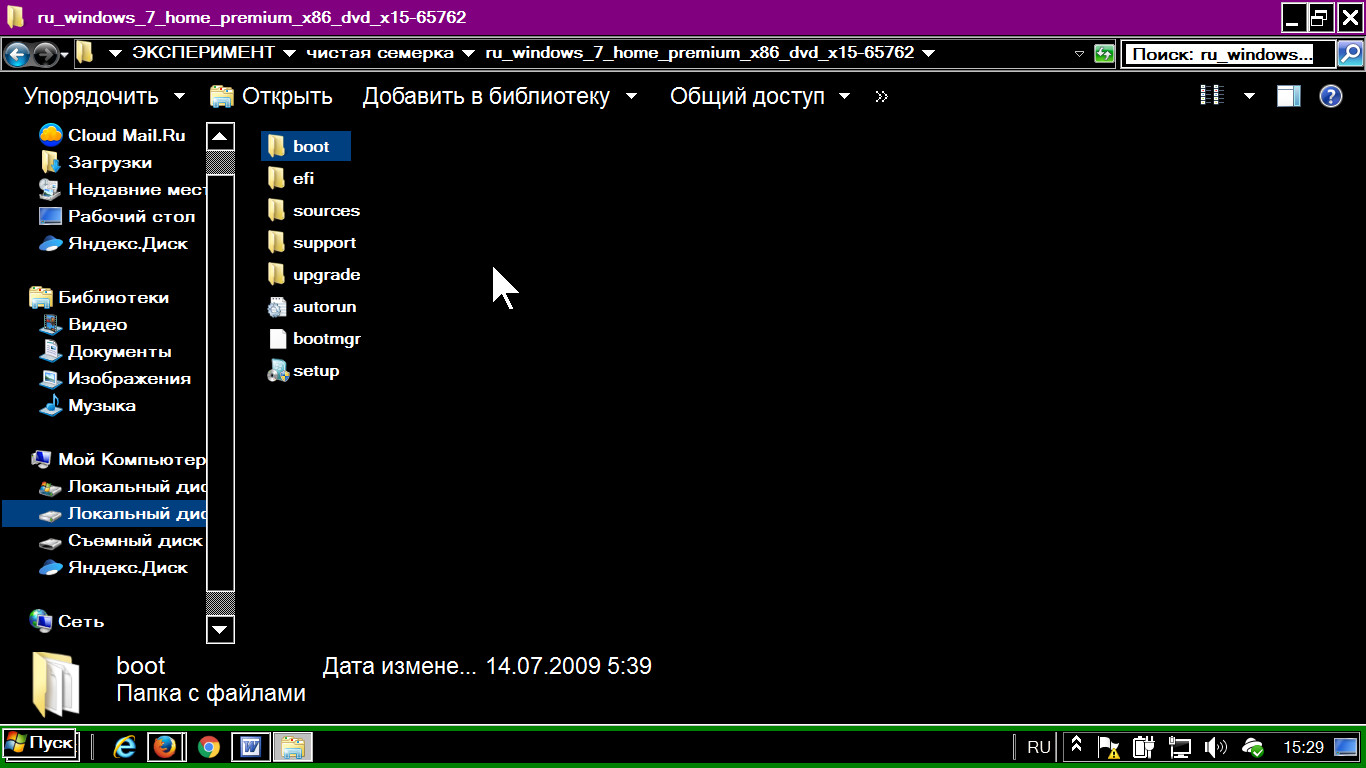Click the Yandex.Disk tray icon
1366x768 pixels.
(x=1252, y=747)
